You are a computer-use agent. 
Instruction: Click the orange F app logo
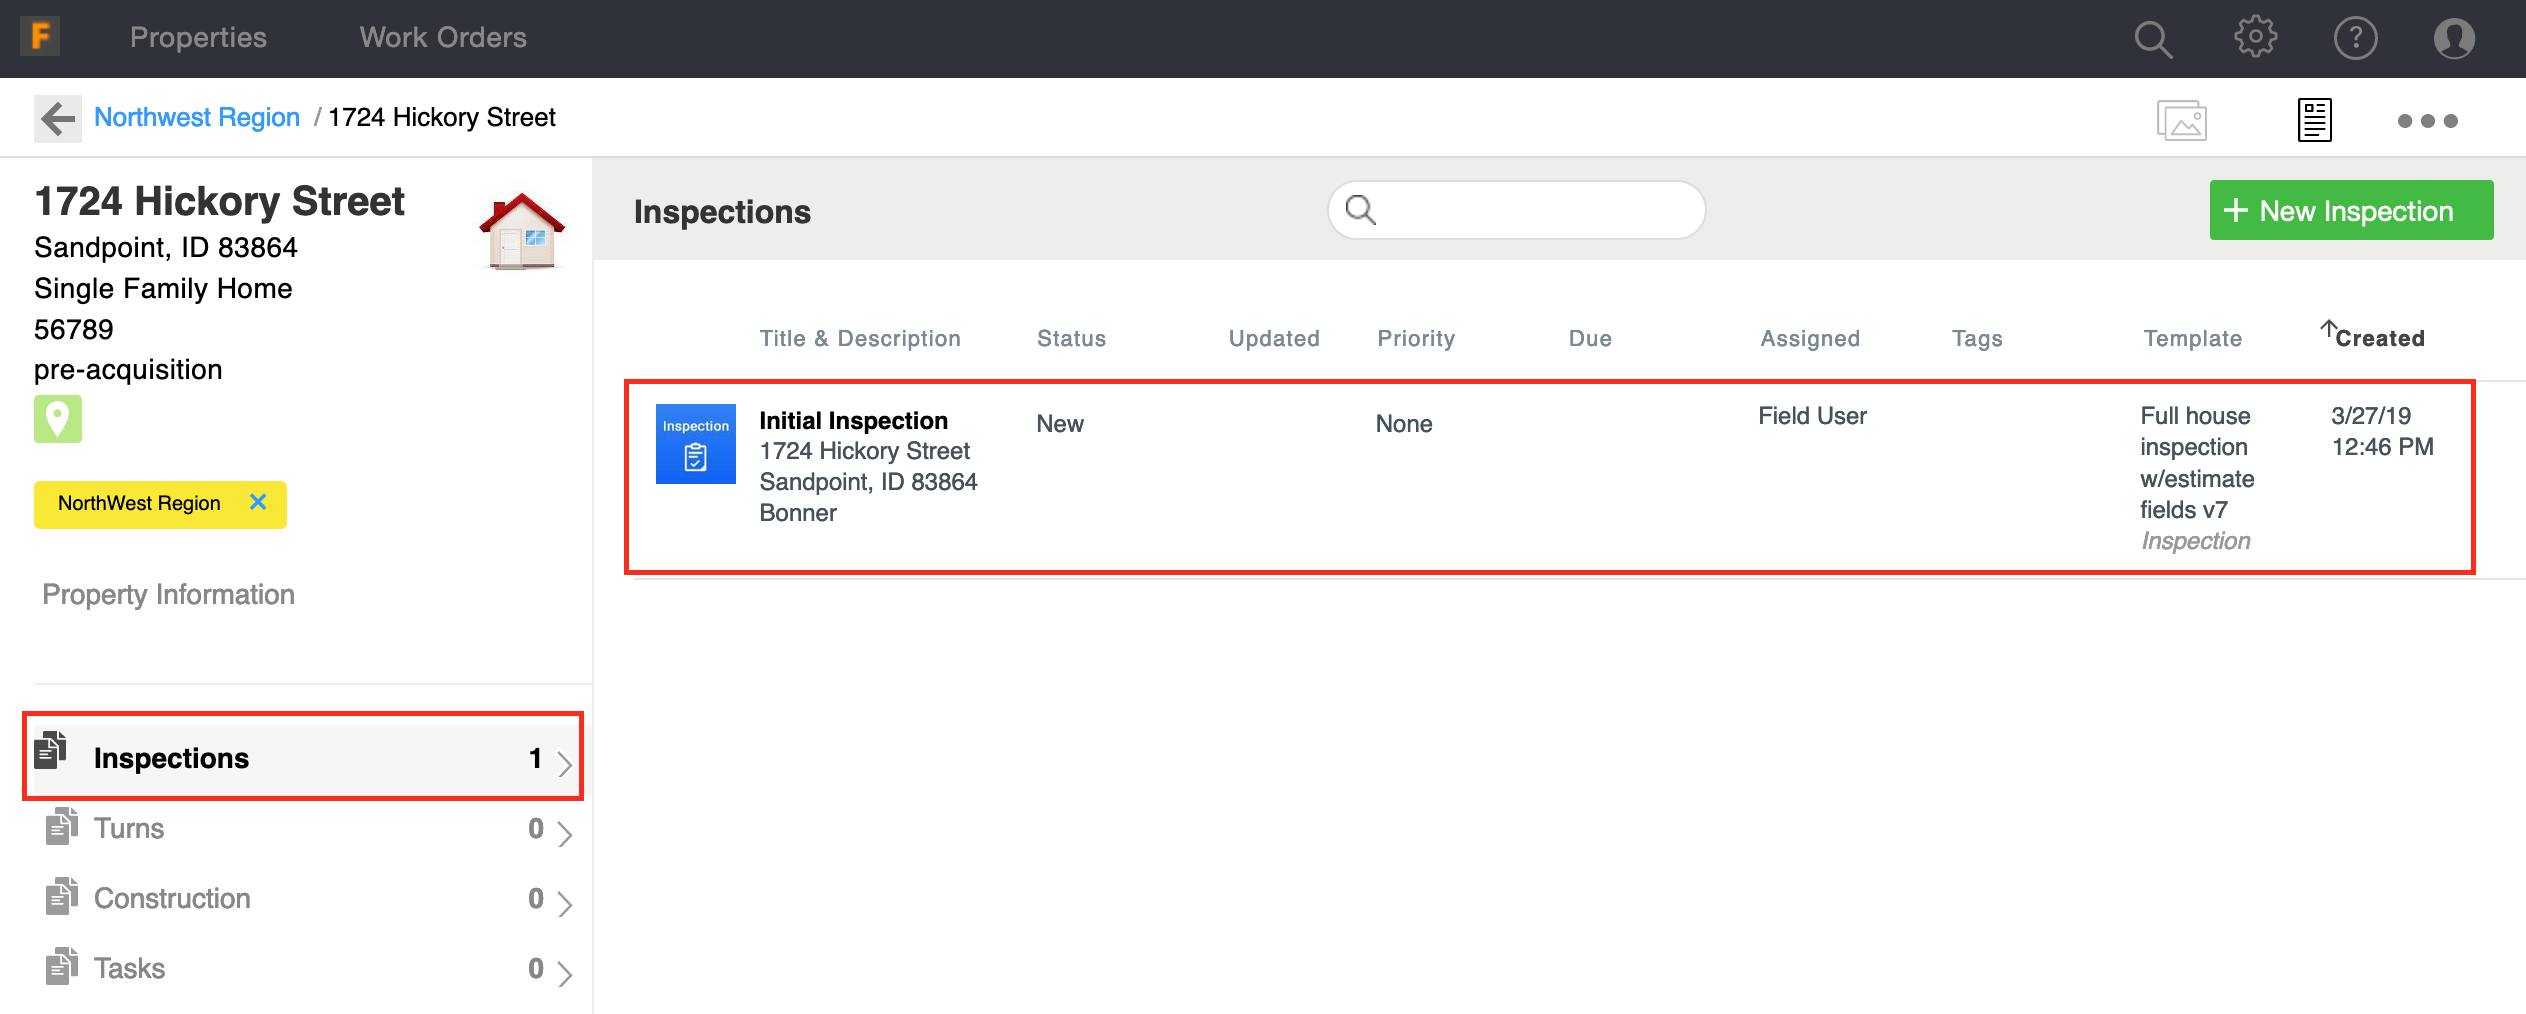click(x=40, y=37)
